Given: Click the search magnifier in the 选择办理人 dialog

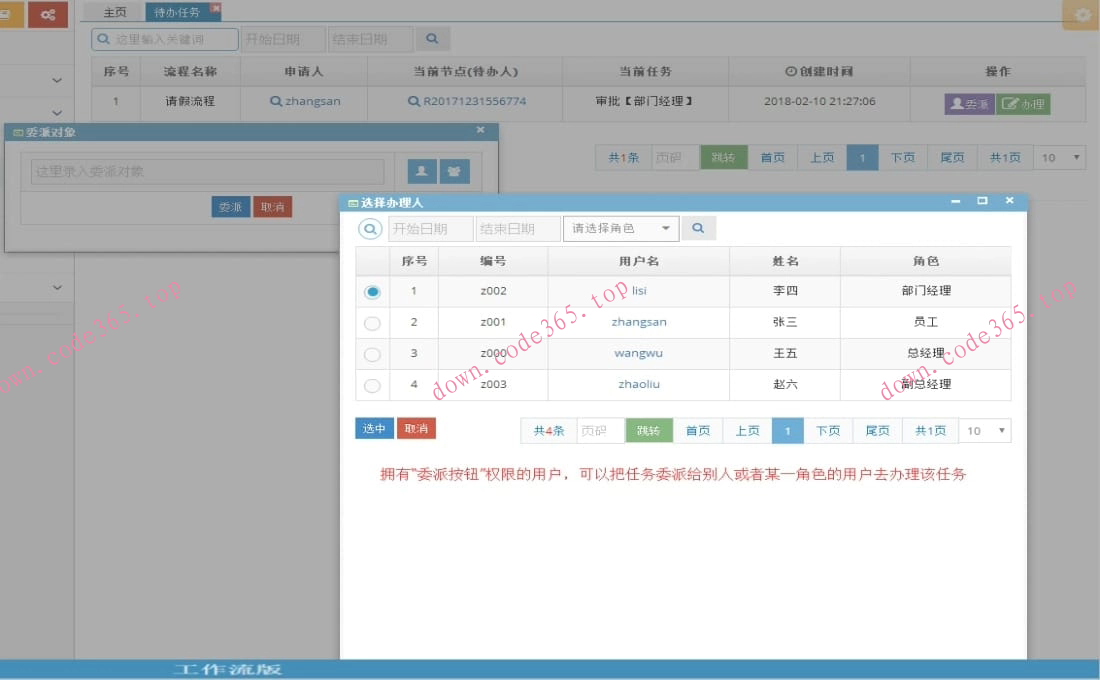Looking at the screenshot, I should point(698,228).
